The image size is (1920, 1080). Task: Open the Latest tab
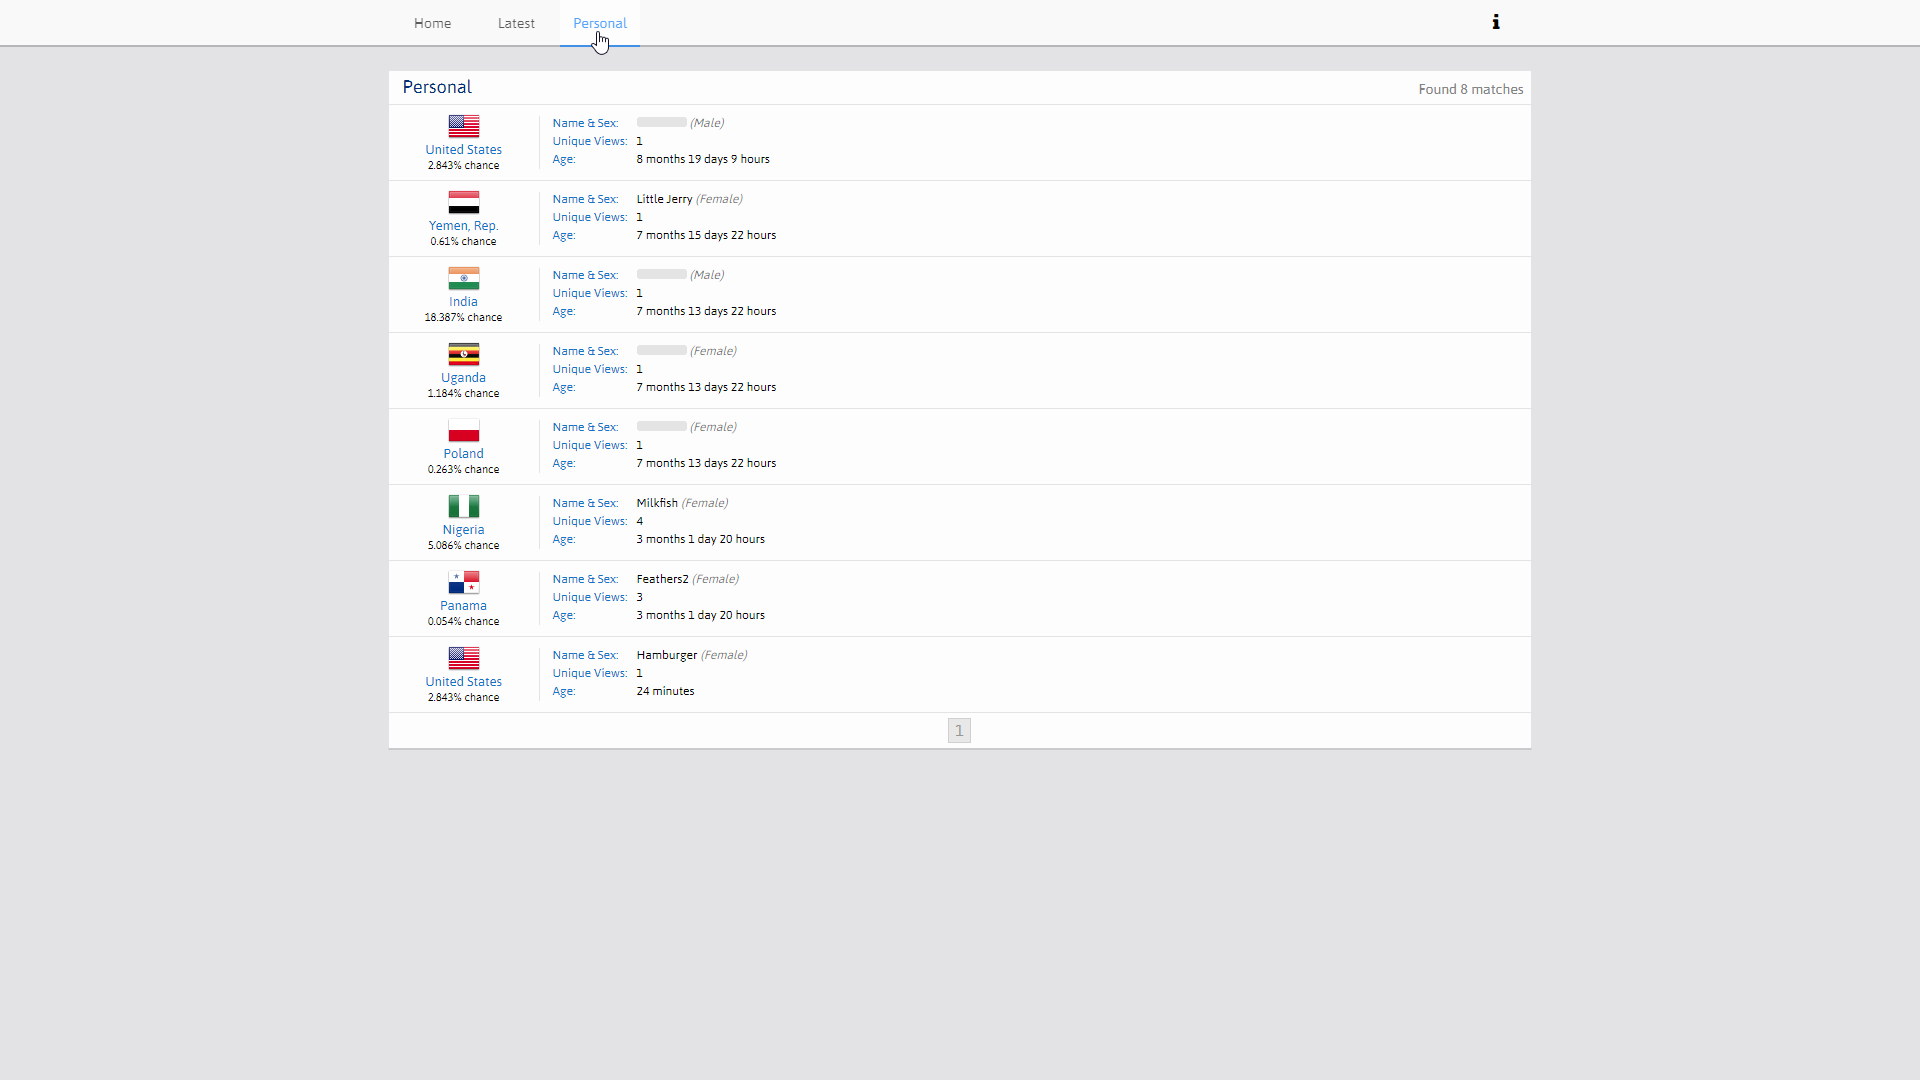[516, 22]
